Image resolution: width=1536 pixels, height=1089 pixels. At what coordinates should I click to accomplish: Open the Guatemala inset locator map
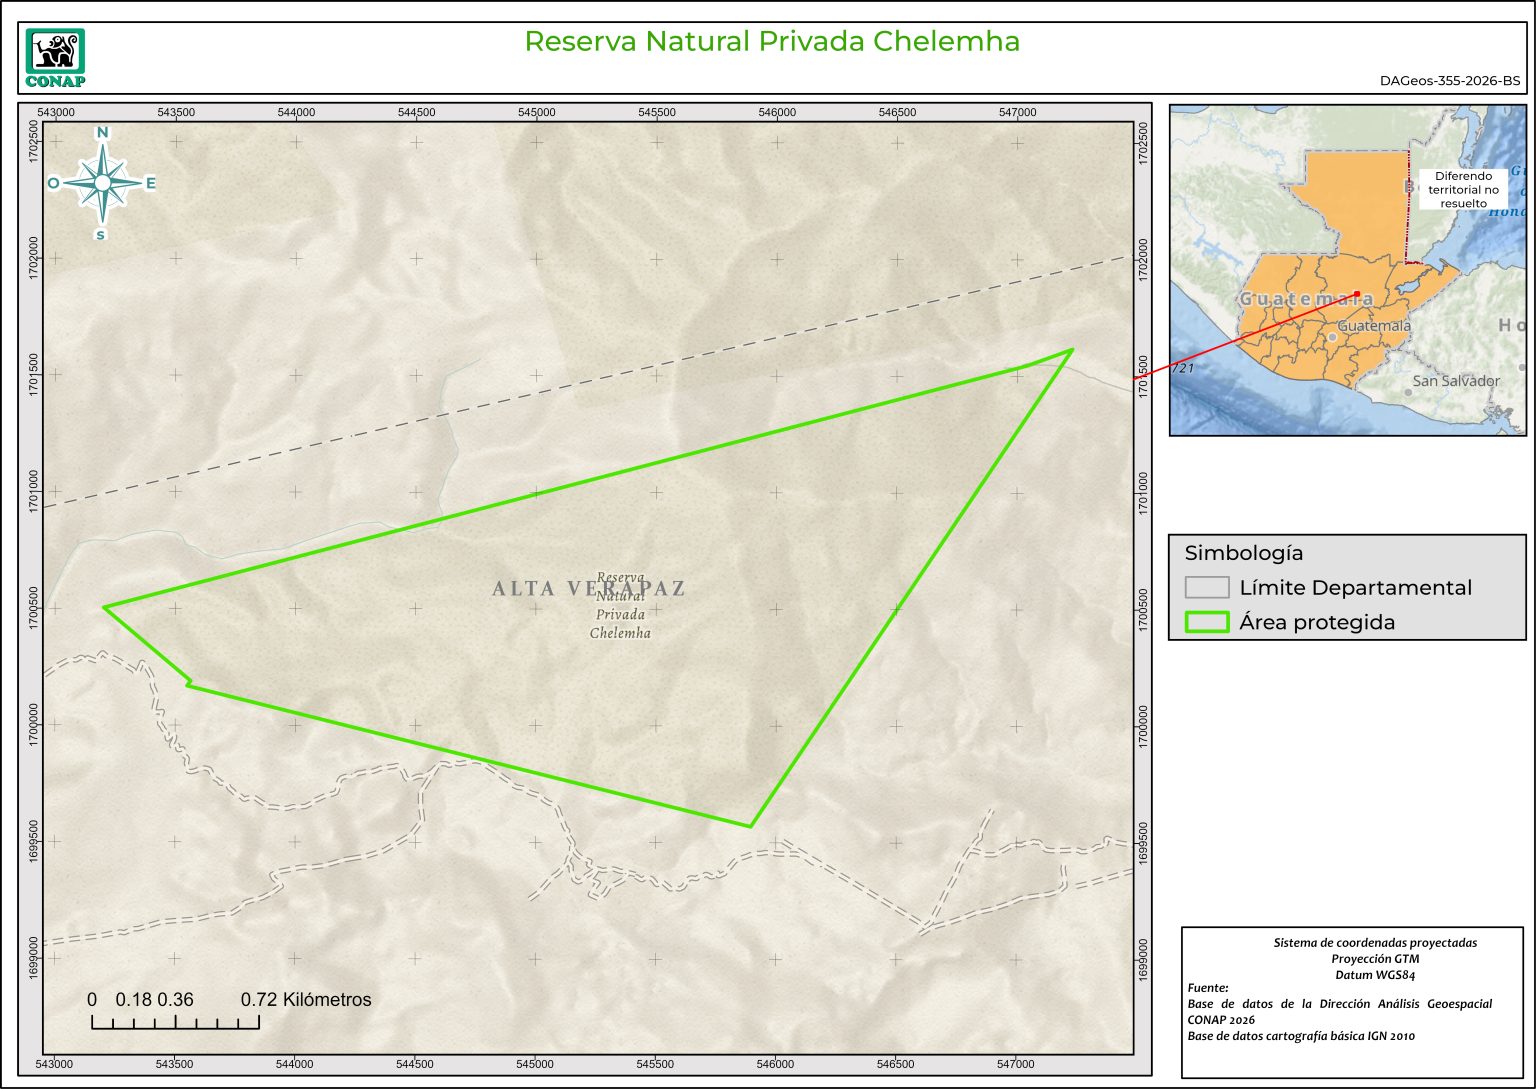click(1347, 270)
